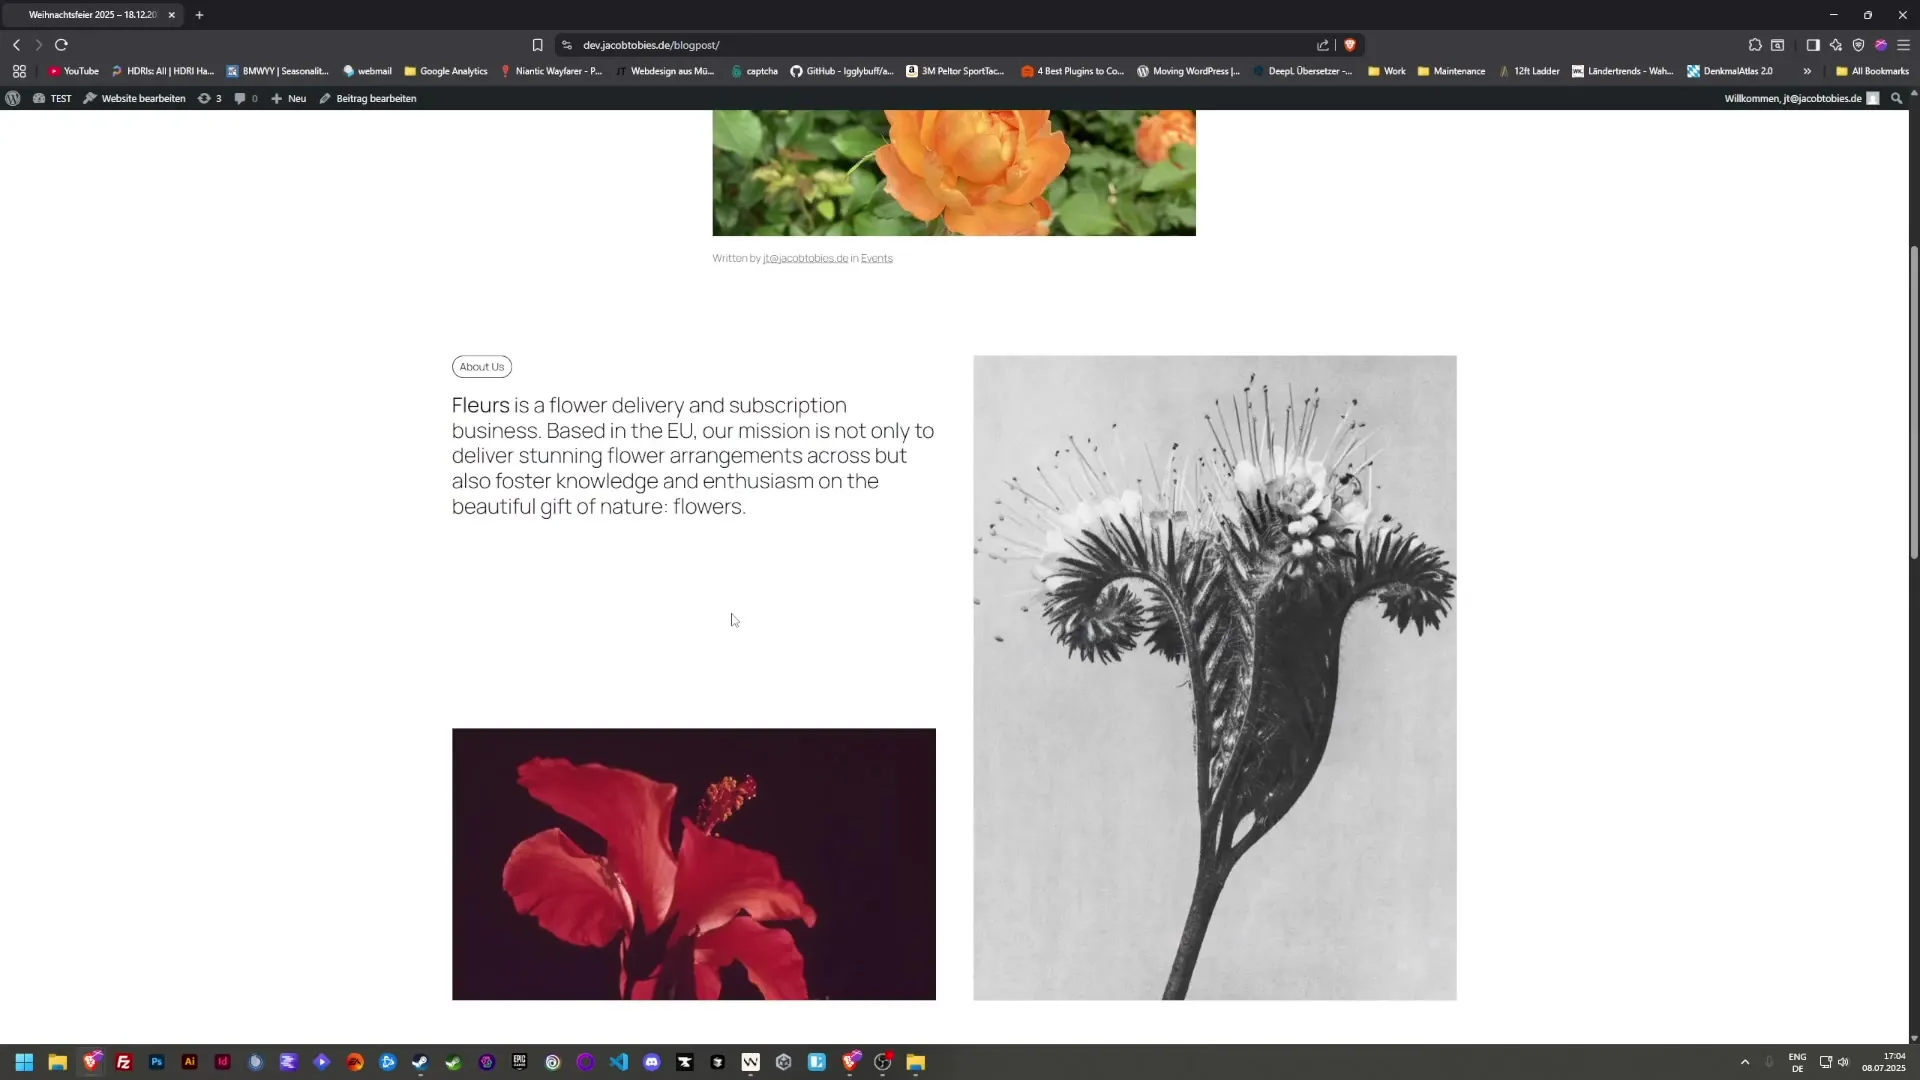Click the WordPress admin search magnifier
The height and width of the screenshot is (1080, 1920).
coord(1896,98)
